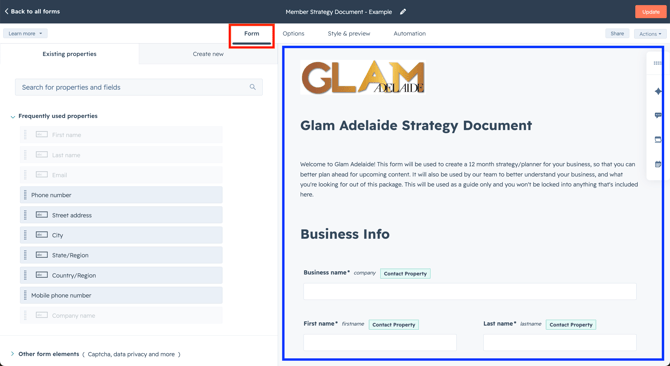670x366 pixels.
Task: Open the Learn more dropdown
Action: [25, 33]
